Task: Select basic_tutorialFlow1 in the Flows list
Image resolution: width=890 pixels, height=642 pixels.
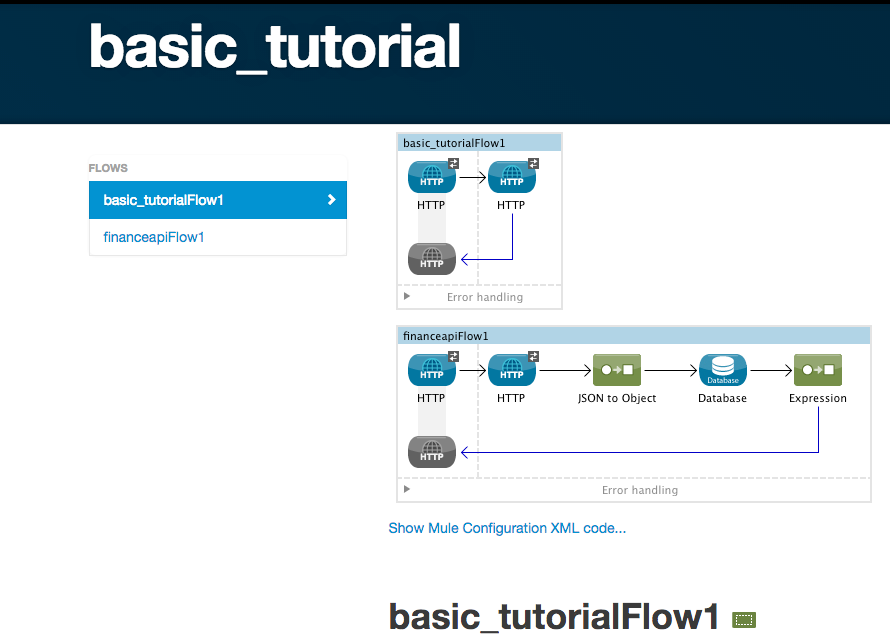Action: click(164, 200)
